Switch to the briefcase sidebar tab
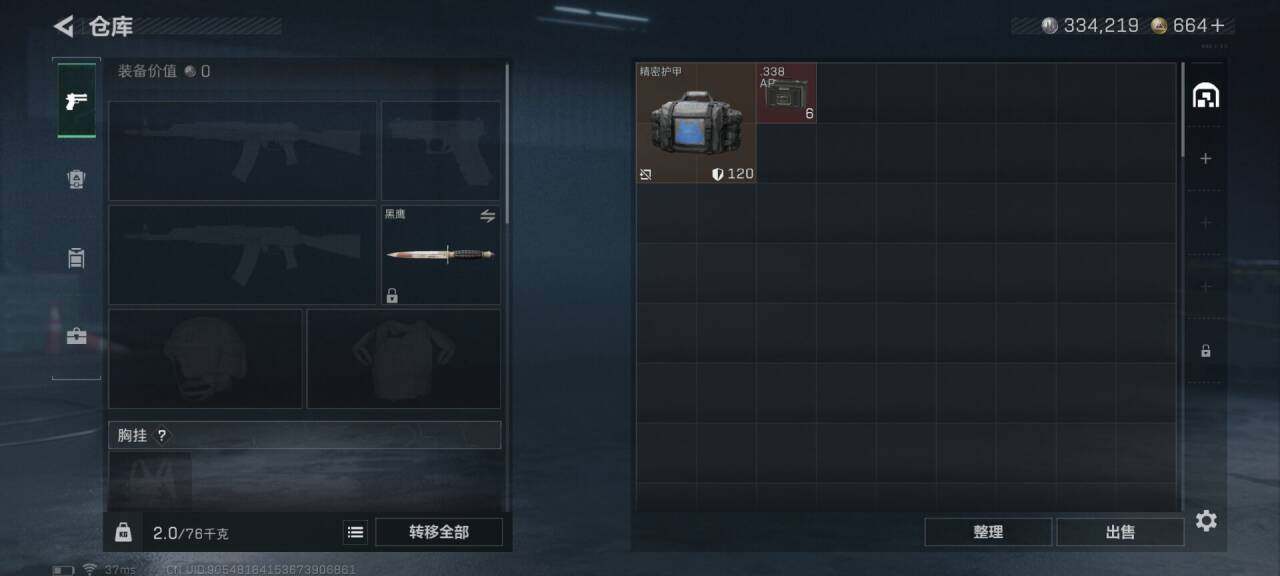 tap(76, 337)
